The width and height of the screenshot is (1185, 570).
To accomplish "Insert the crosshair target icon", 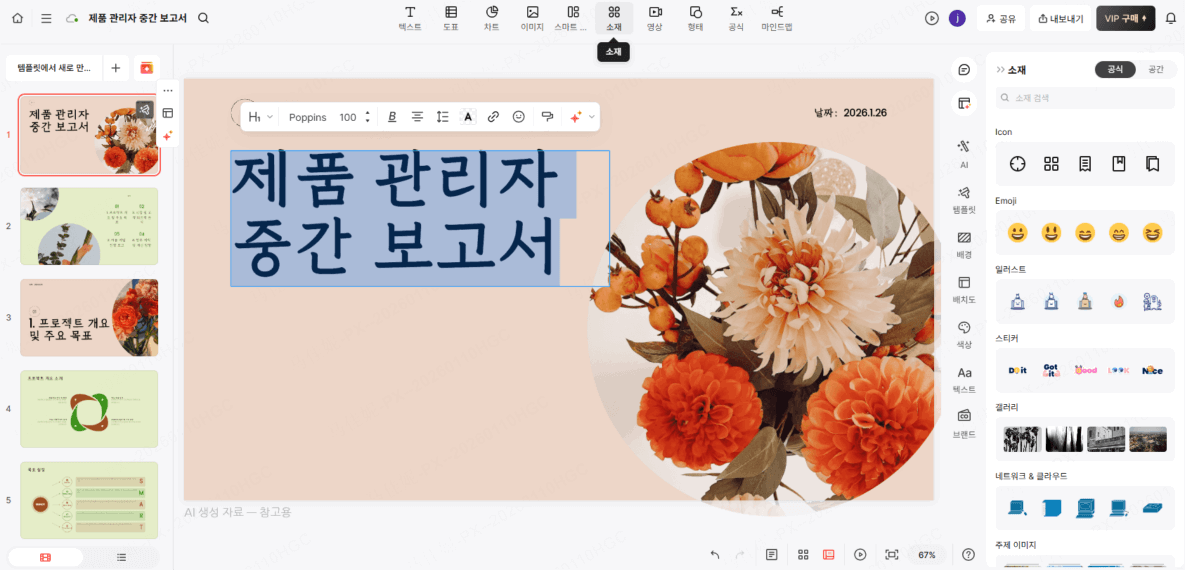I will pos(1018,163).
